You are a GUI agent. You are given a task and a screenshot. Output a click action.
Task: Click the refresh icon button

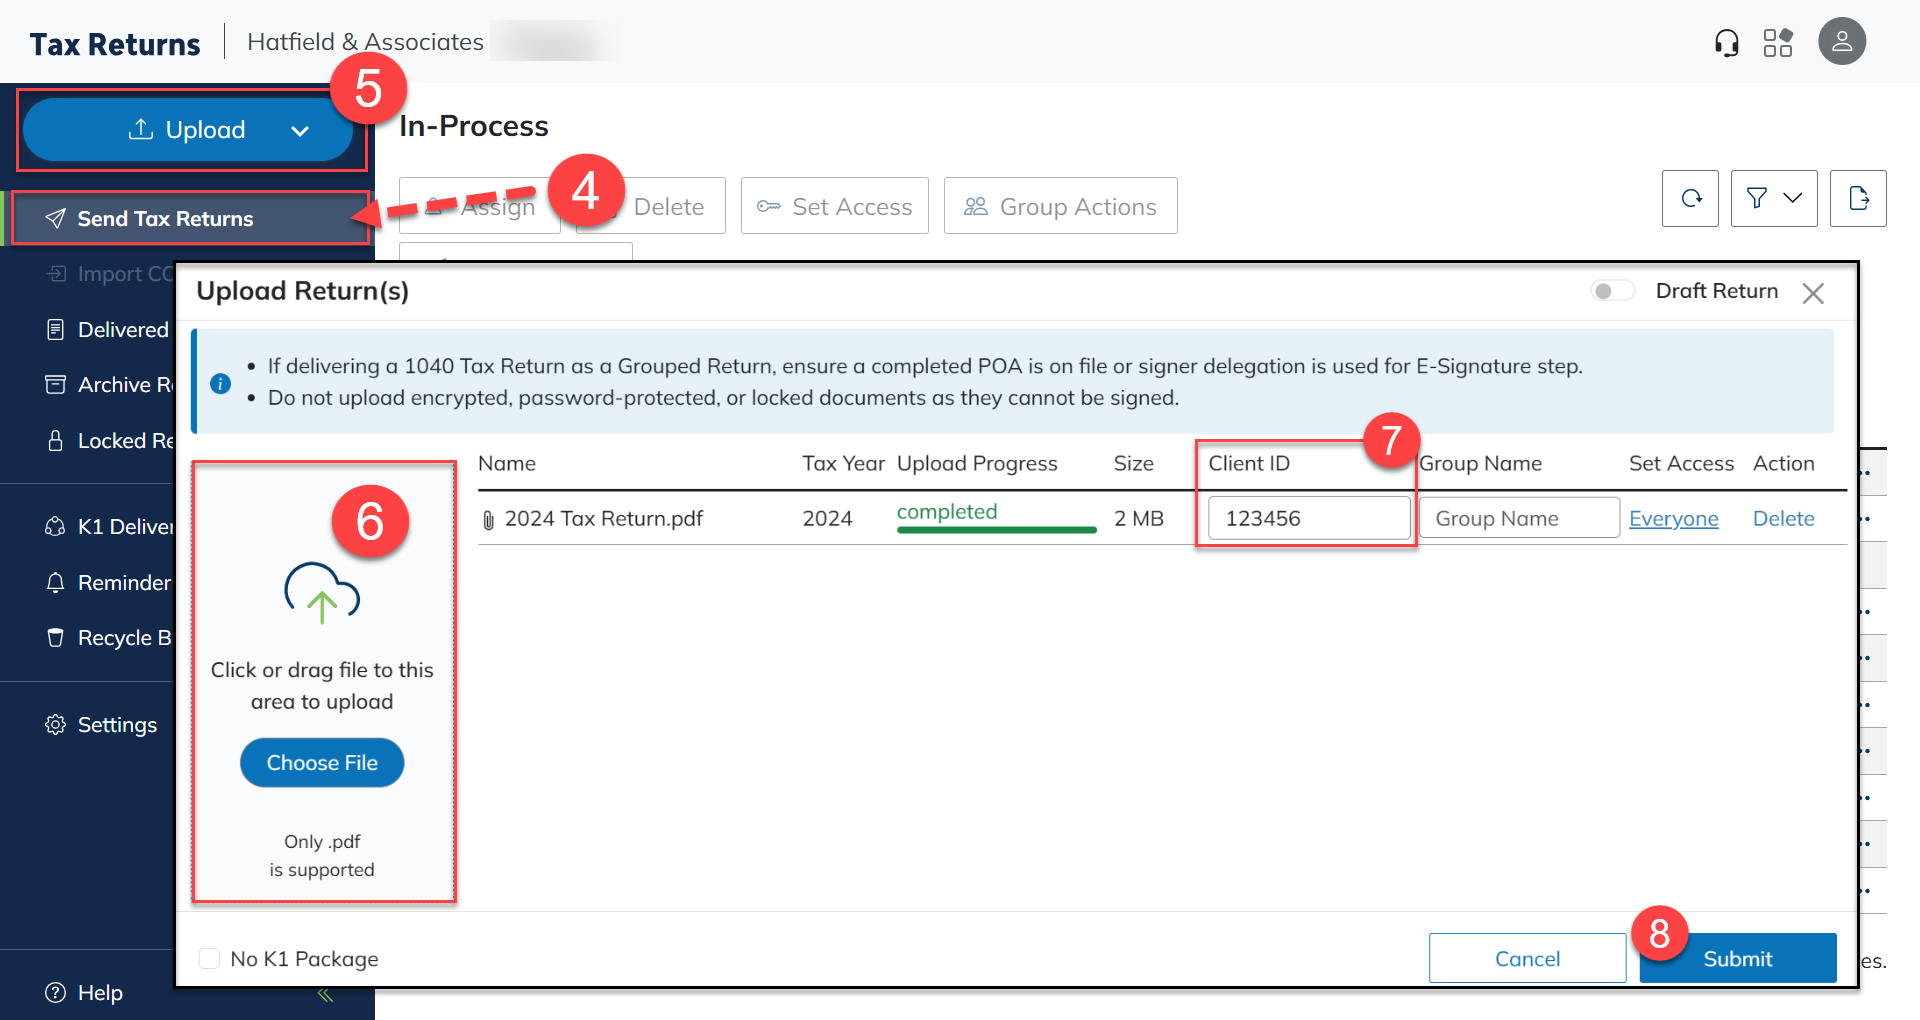point(1690,198)
